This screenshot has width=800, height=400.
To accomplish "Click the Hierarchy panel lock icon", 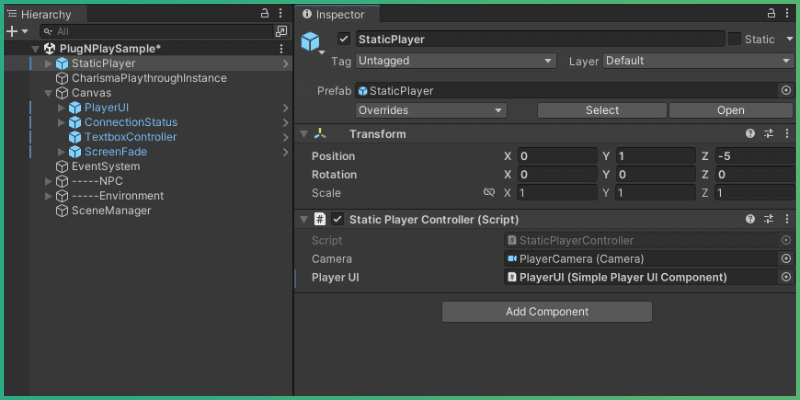I will pyautogui.click(x=264, y=14).
